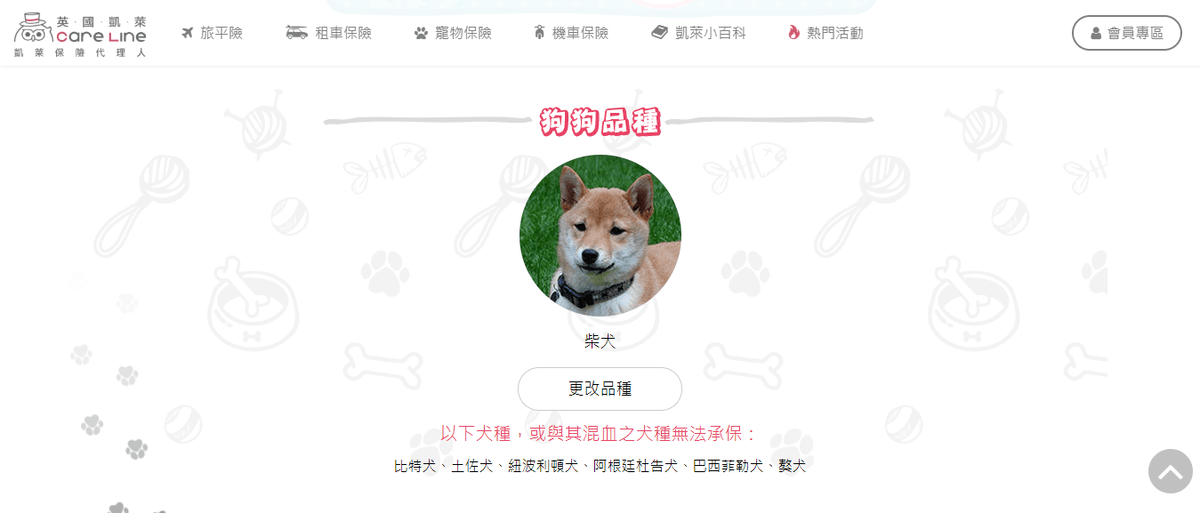Open the 機車保險 navigation label
The height and width of the screenshot is (513, 1200).
[x=580, y=33]
